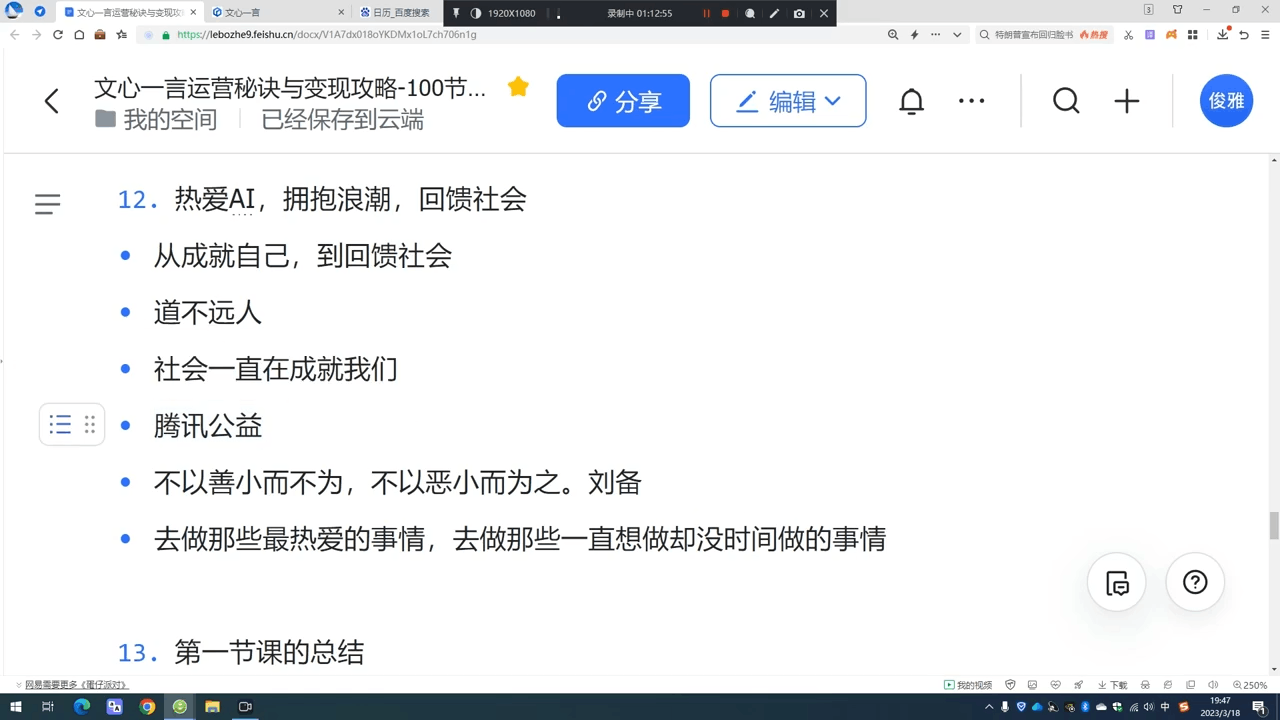
Task: Take screenshot with recorder camera icon
Action: (799, 13)
